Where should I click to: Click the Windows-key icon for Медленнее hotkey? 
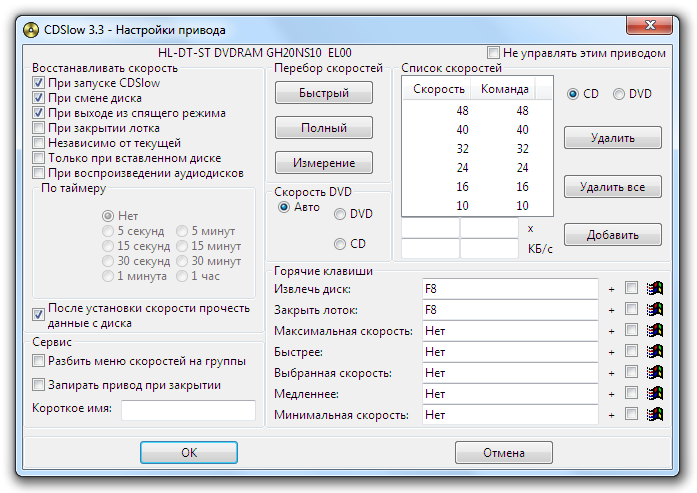coord(654,393)
